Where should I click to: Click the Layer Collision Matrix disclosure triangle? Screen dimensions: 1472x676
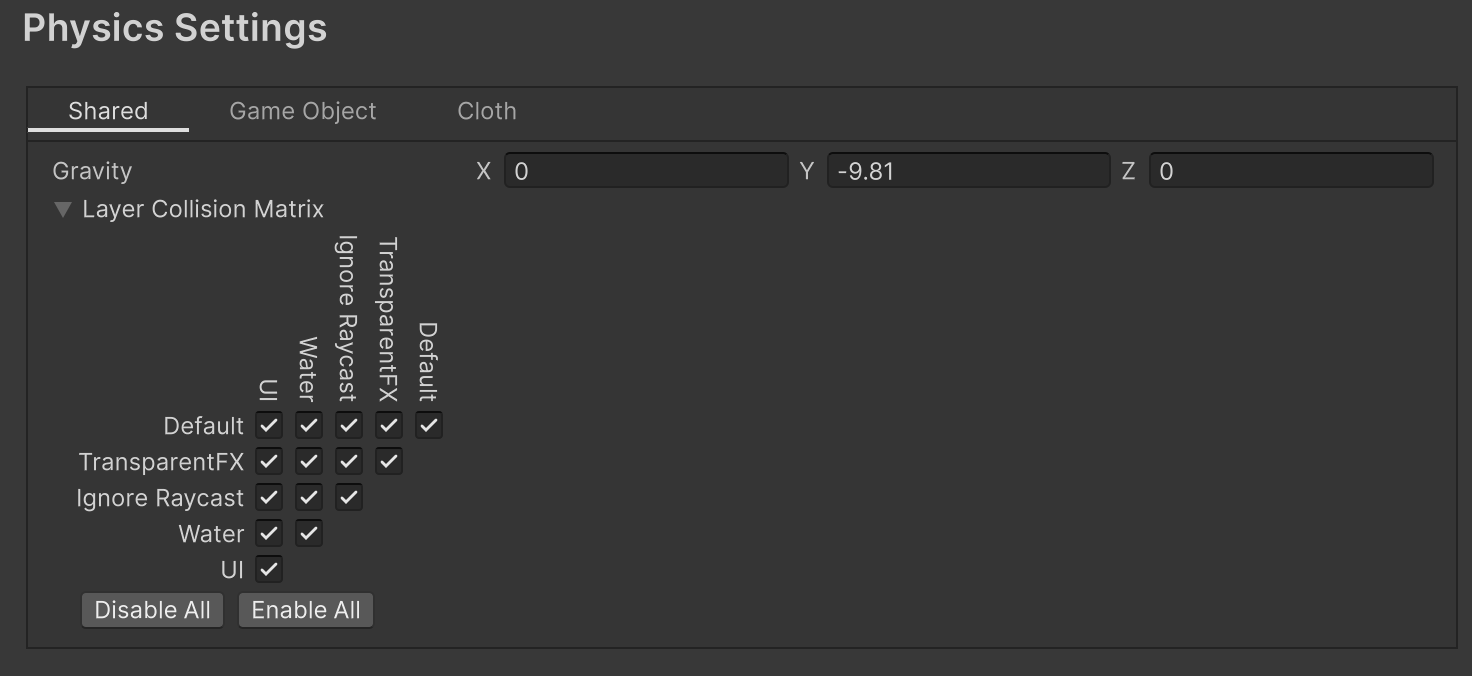62,209
